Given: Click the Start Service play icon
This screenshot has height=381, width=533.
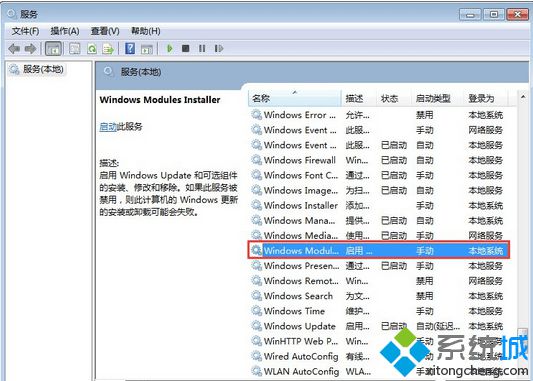Looking at the screenshot, I should click(x=169, y=49).
